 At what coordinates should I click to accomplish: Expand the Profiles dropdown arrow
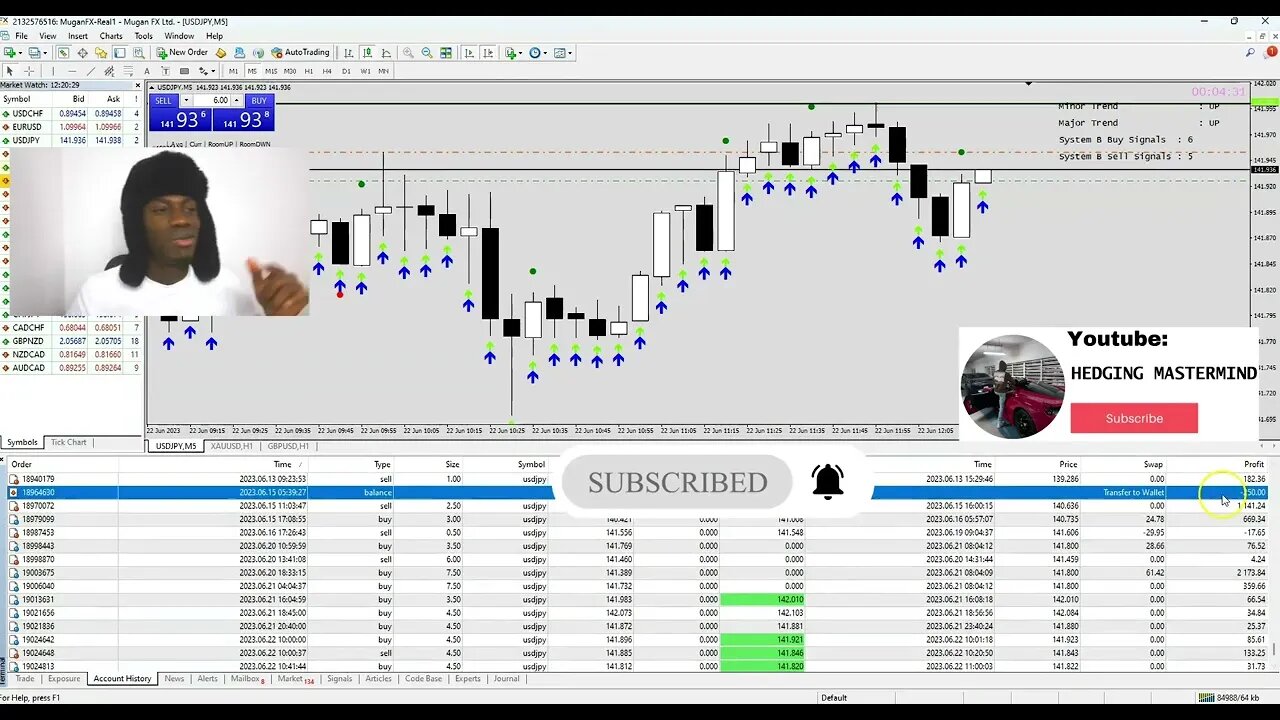[46, 53]
